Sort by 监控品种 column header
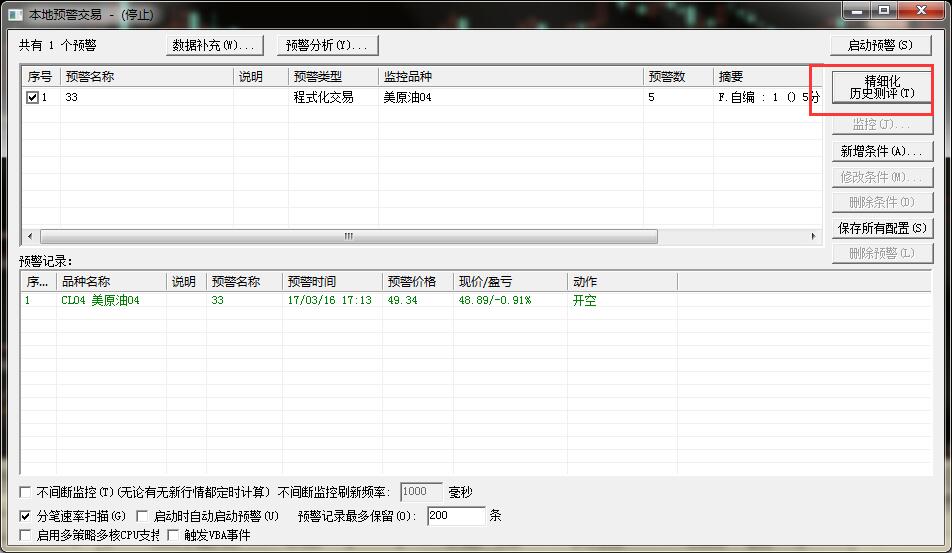This screenshot has width=952, height=553. click(x=510, y=77)
